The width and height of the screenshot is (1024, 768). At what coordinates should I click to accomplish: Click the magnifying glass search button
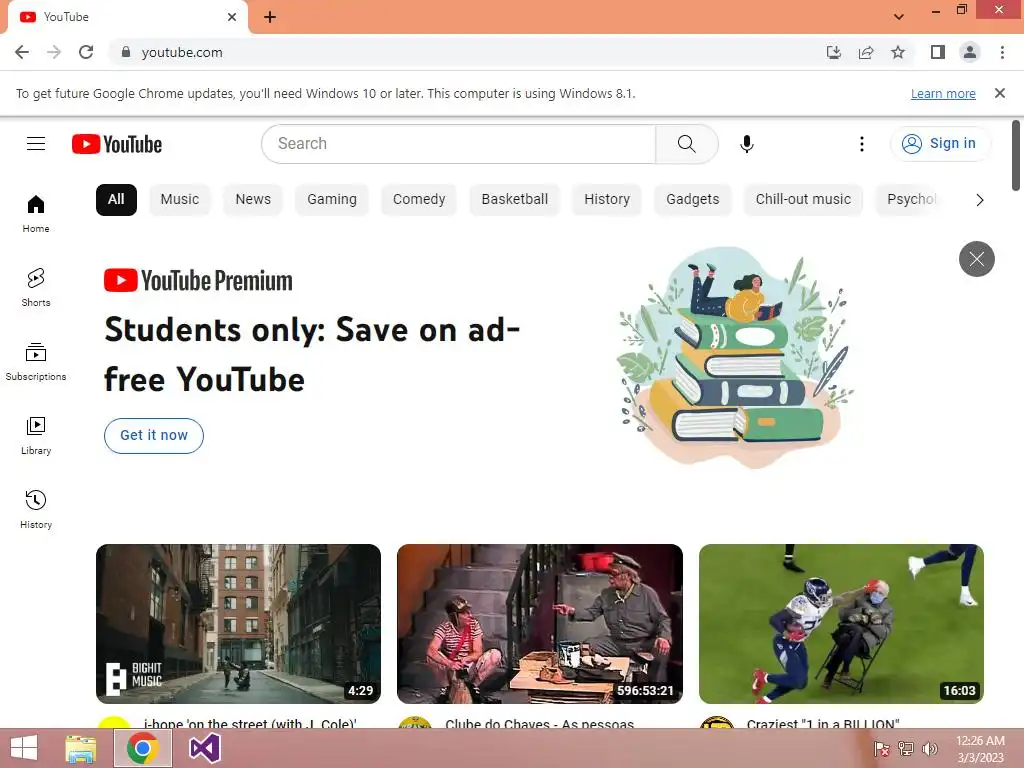686,144
